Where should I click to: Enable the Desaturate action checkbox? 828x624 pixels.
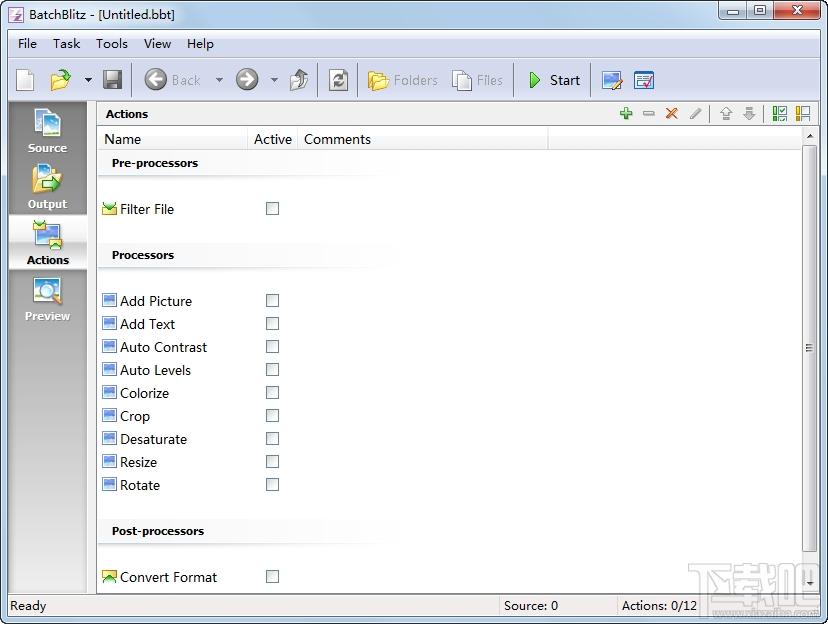[272, 439]
